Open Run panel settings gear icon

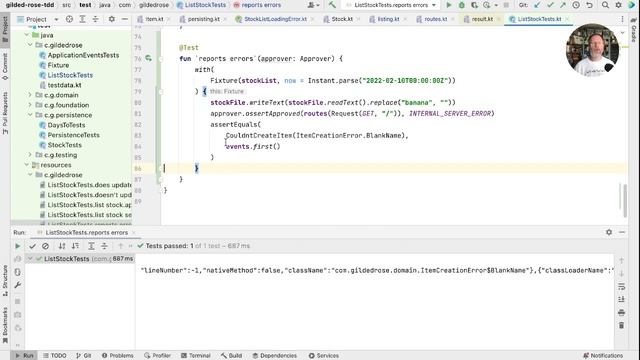coord(609,232)
